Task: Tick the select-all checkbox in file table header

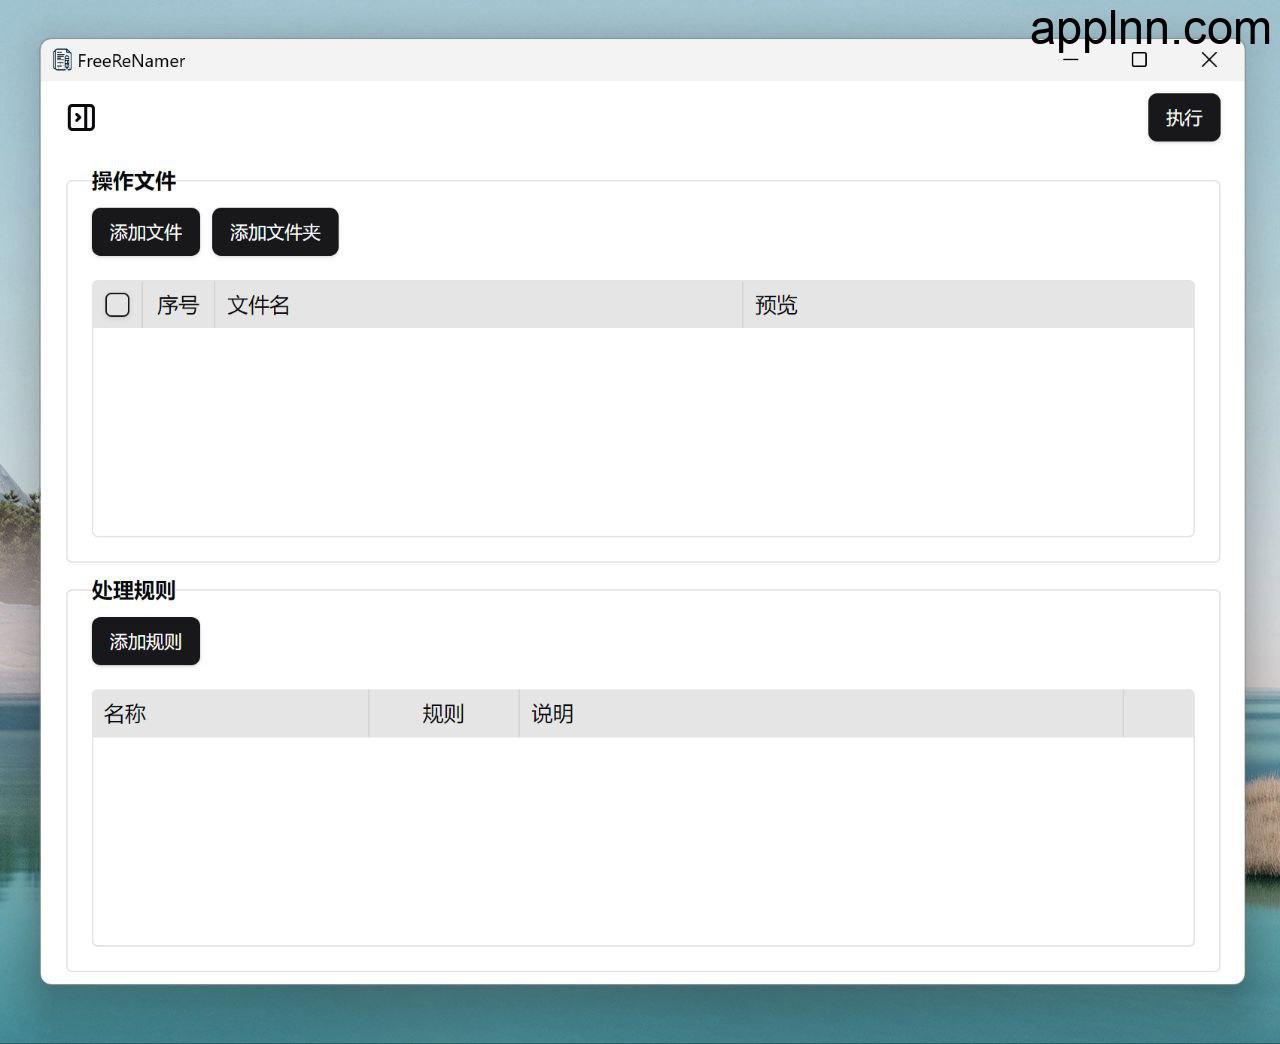Action: coord(117,305)
